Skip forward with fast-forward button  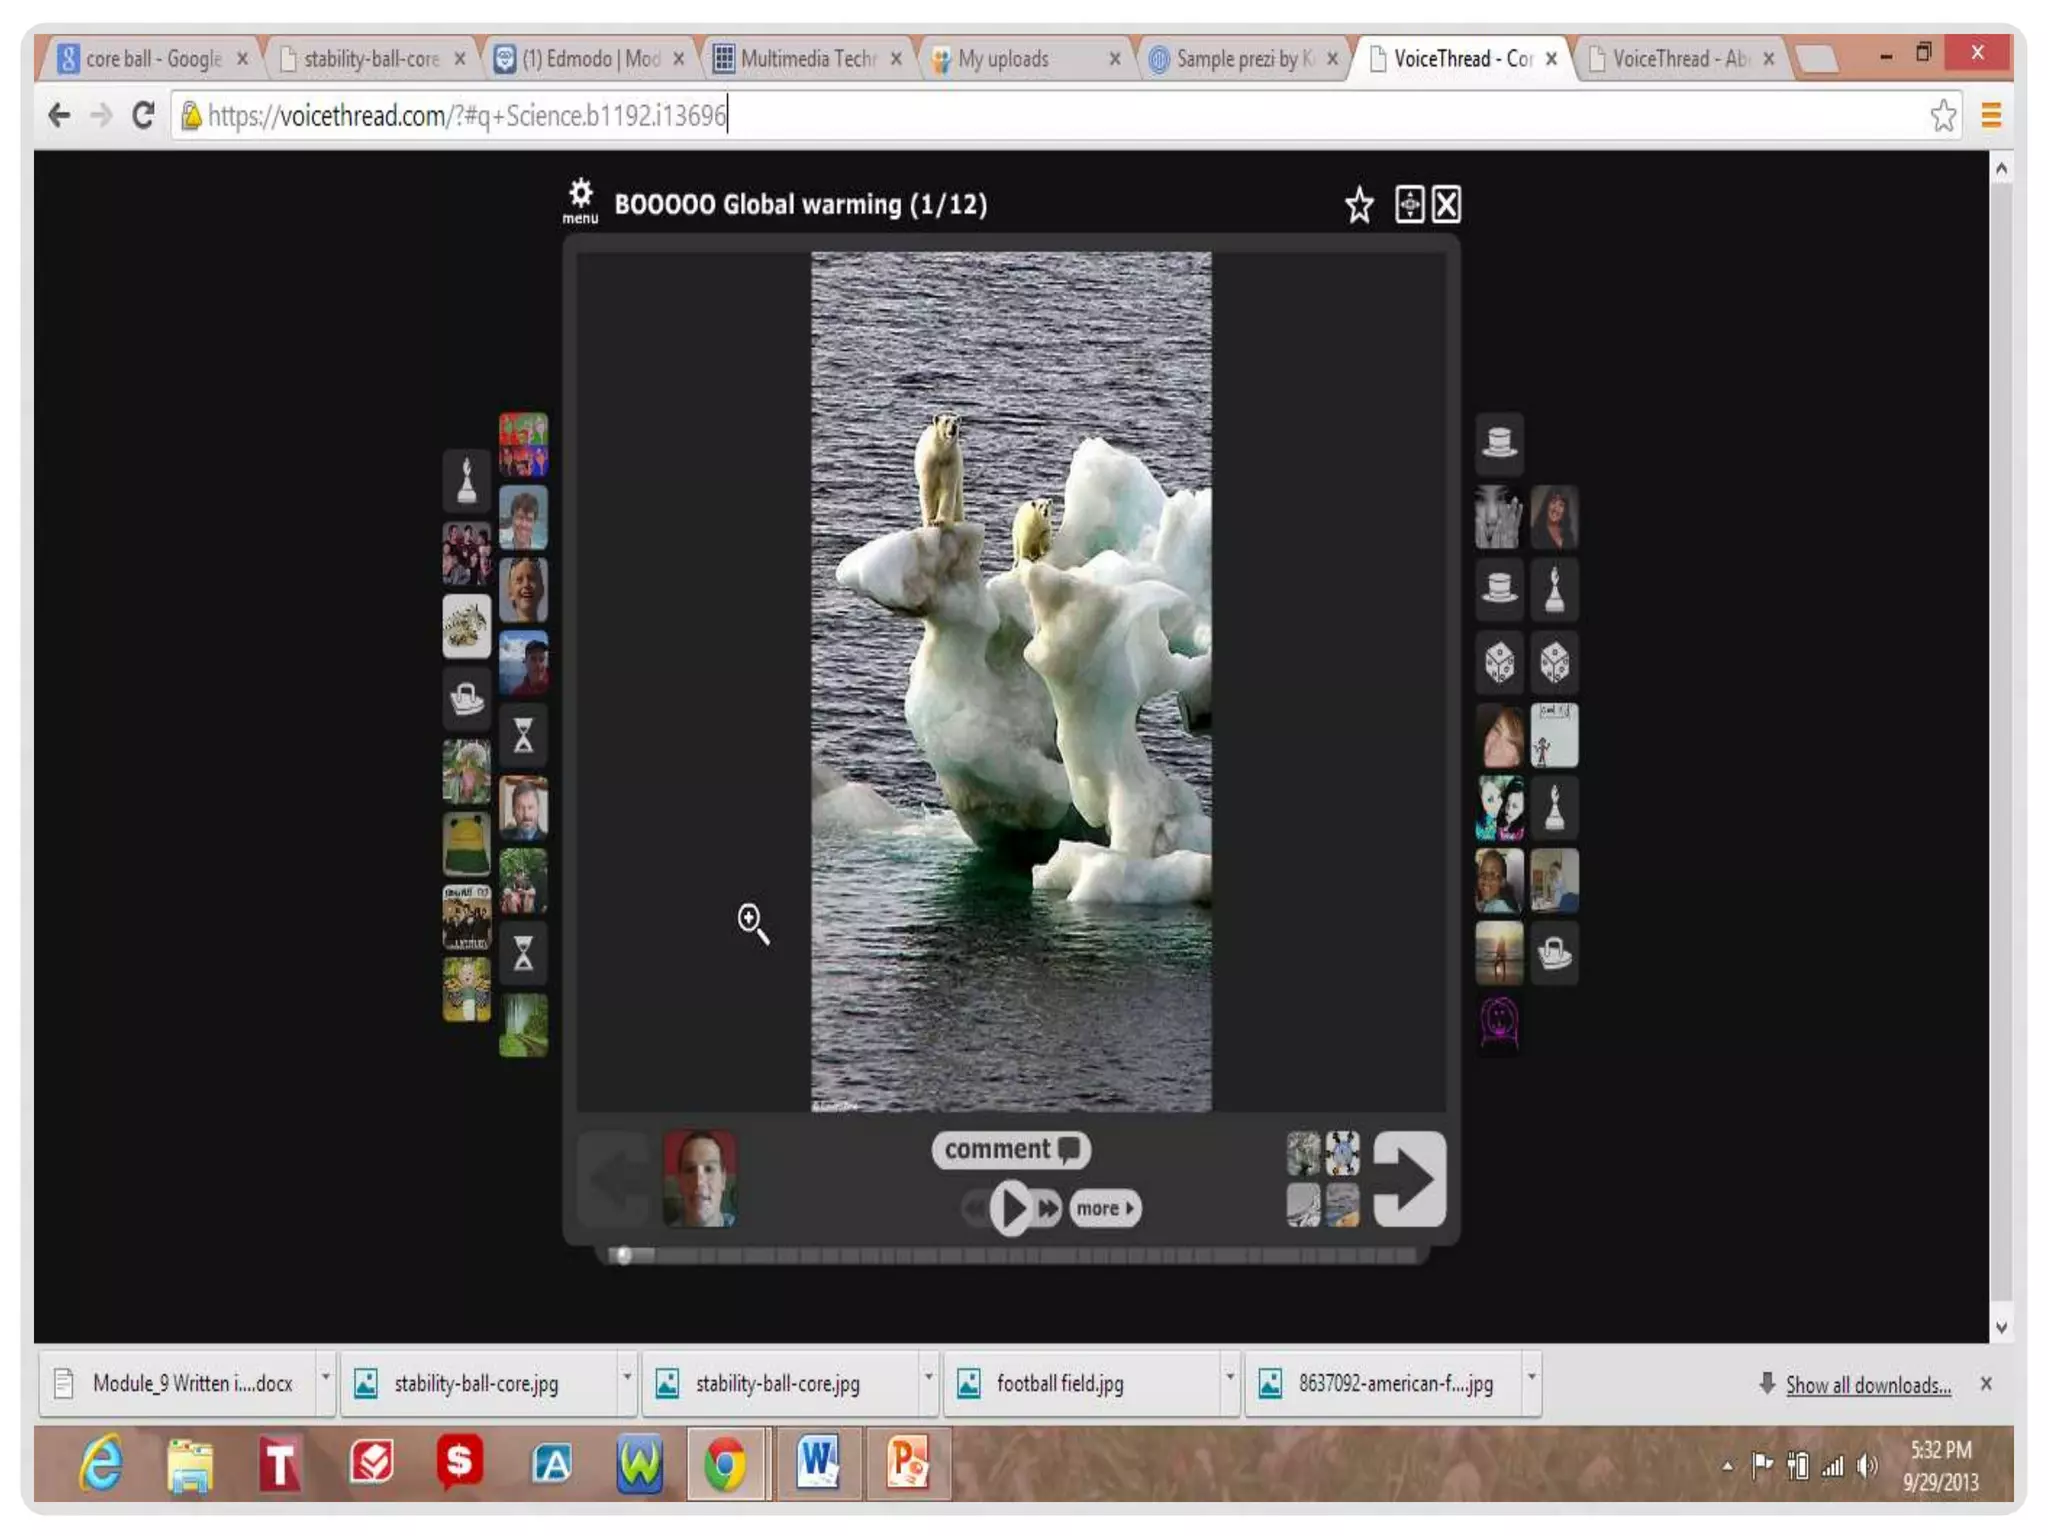(1047, 1209)
